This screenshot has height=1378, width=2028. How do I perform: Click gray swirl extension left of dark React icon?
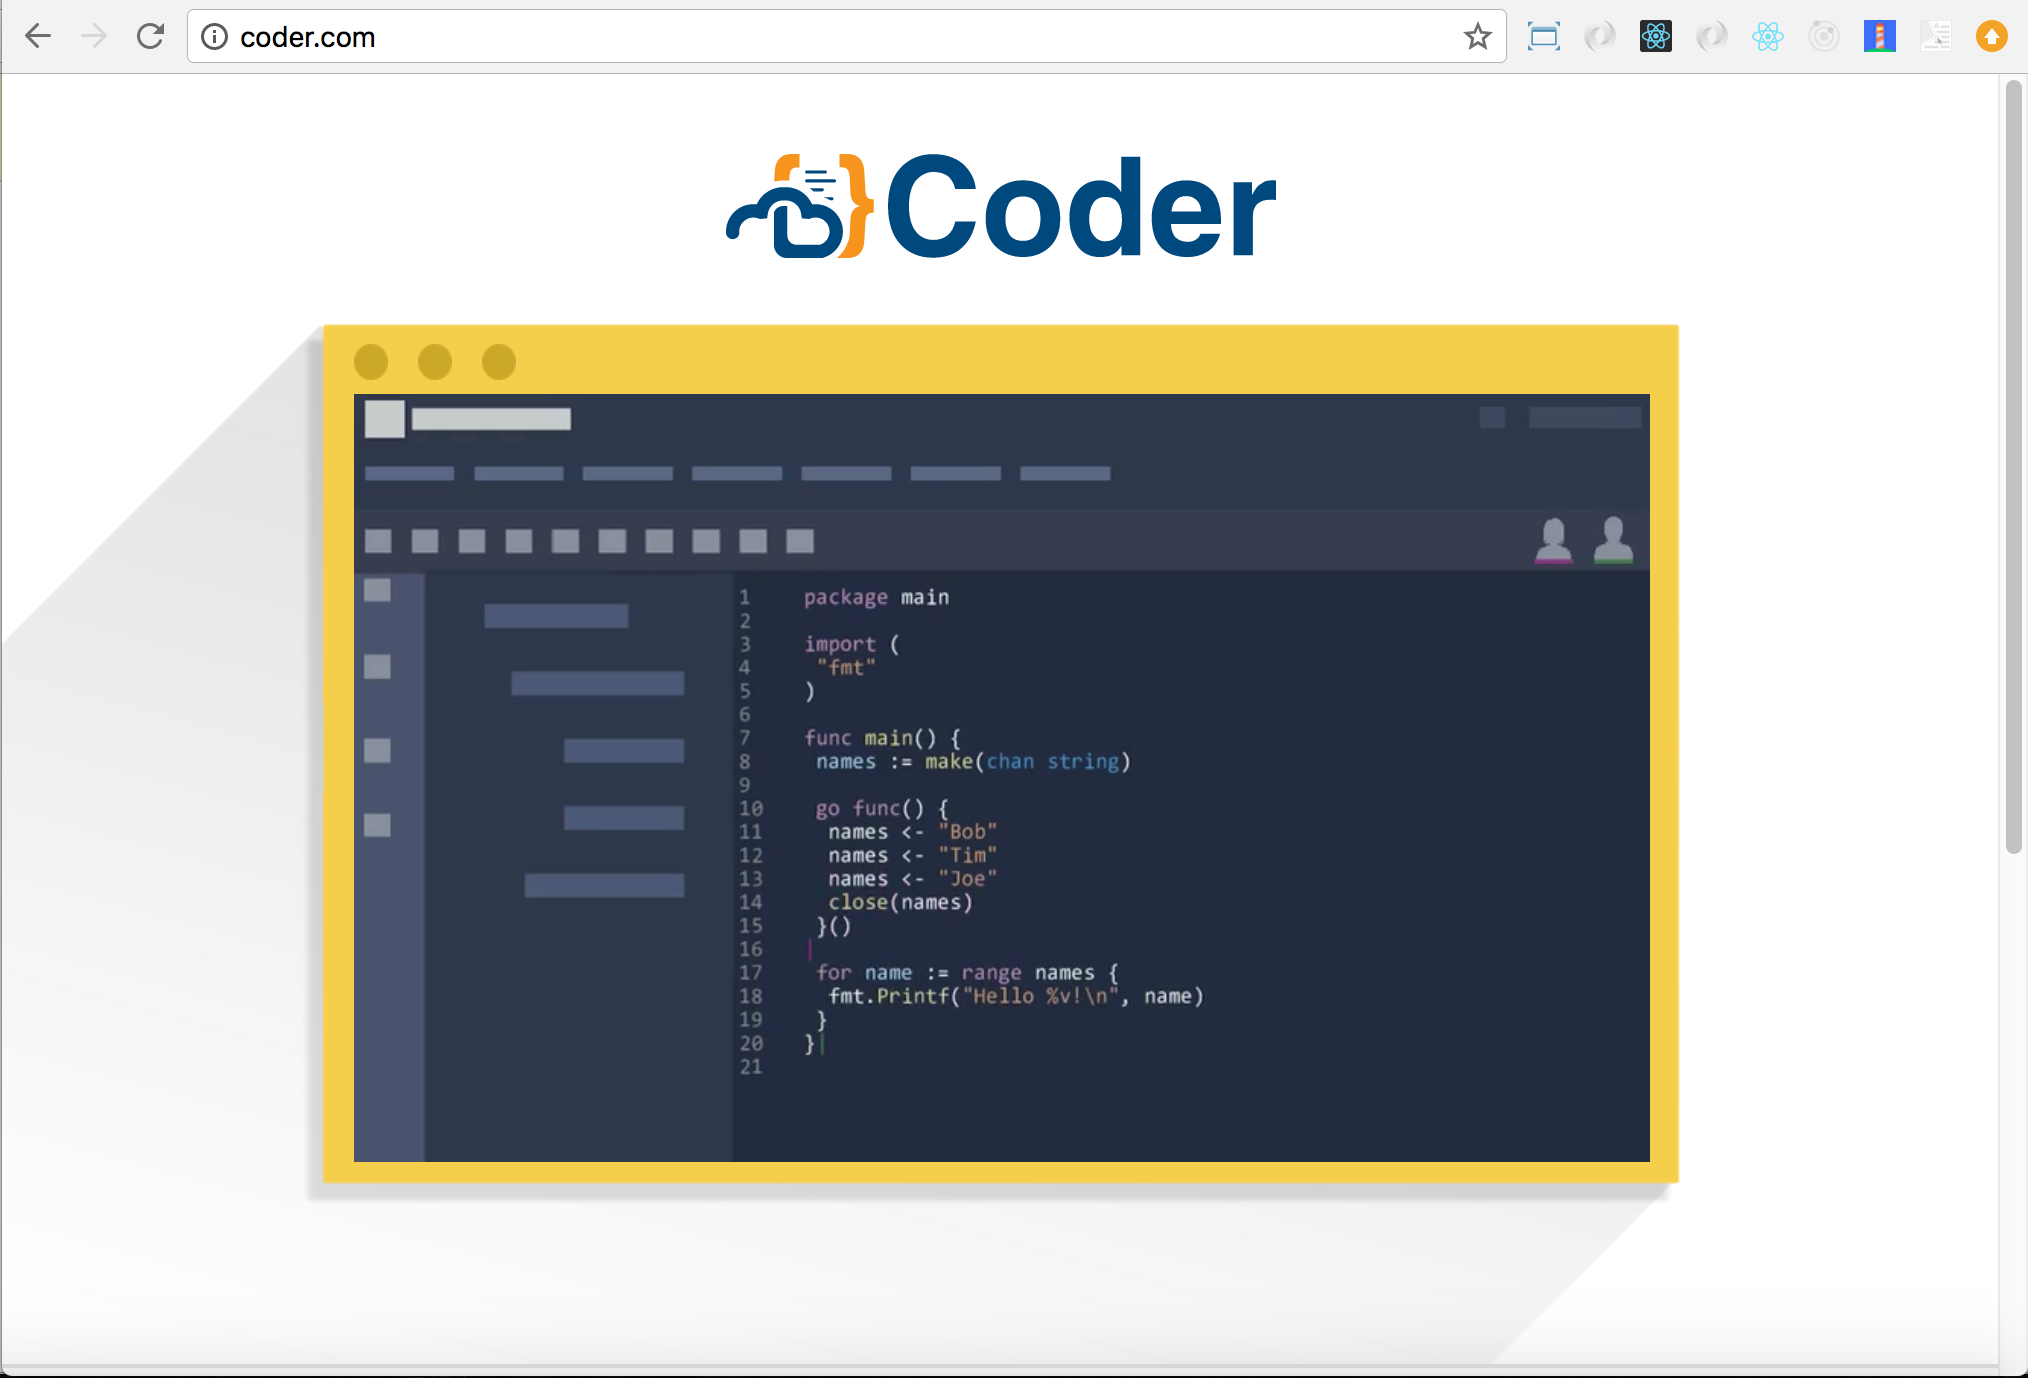click(1600, 37)
